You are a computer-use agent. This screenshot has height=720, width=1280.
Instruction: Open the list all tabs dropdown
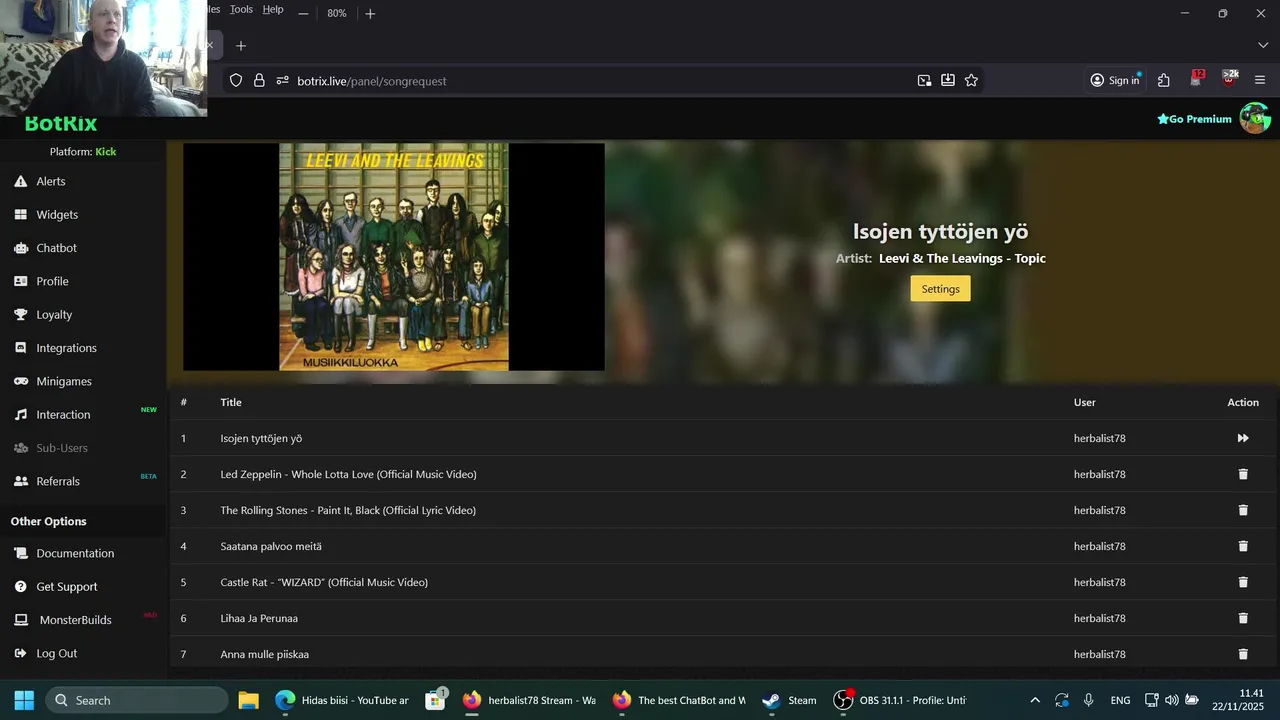point(1262,45)
